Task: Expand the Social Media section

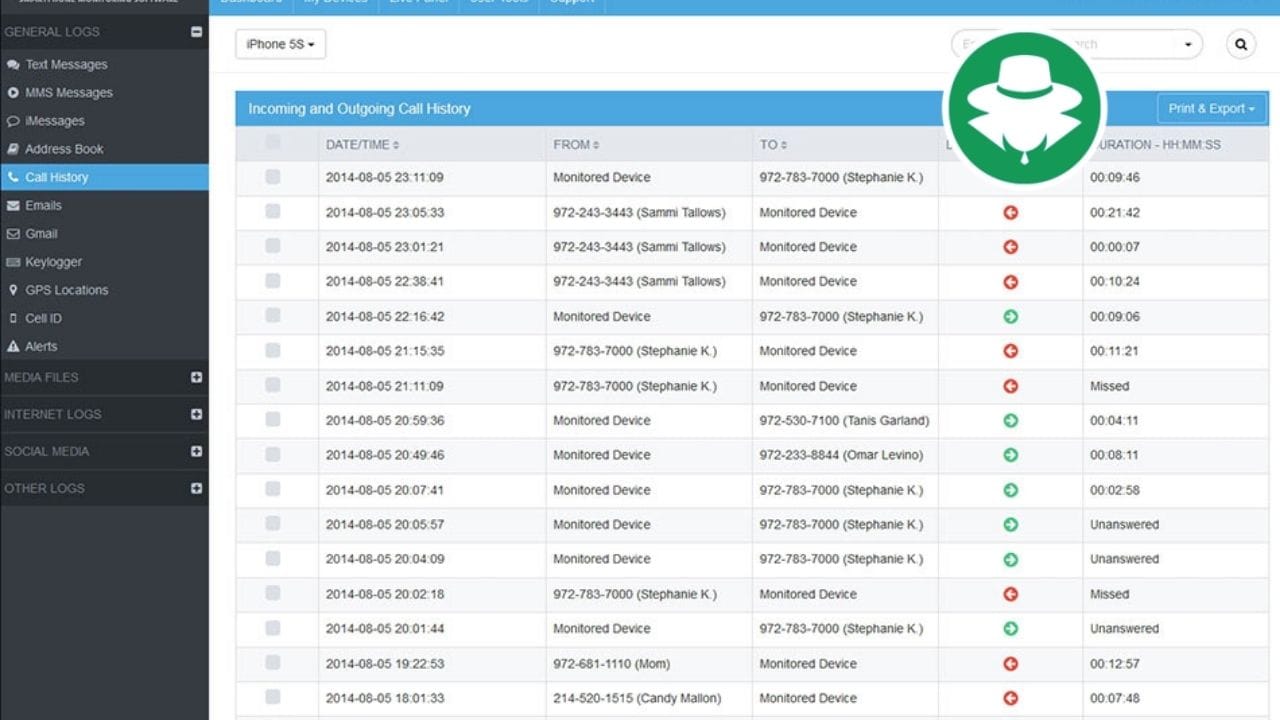Action: [x=196, y=451]
